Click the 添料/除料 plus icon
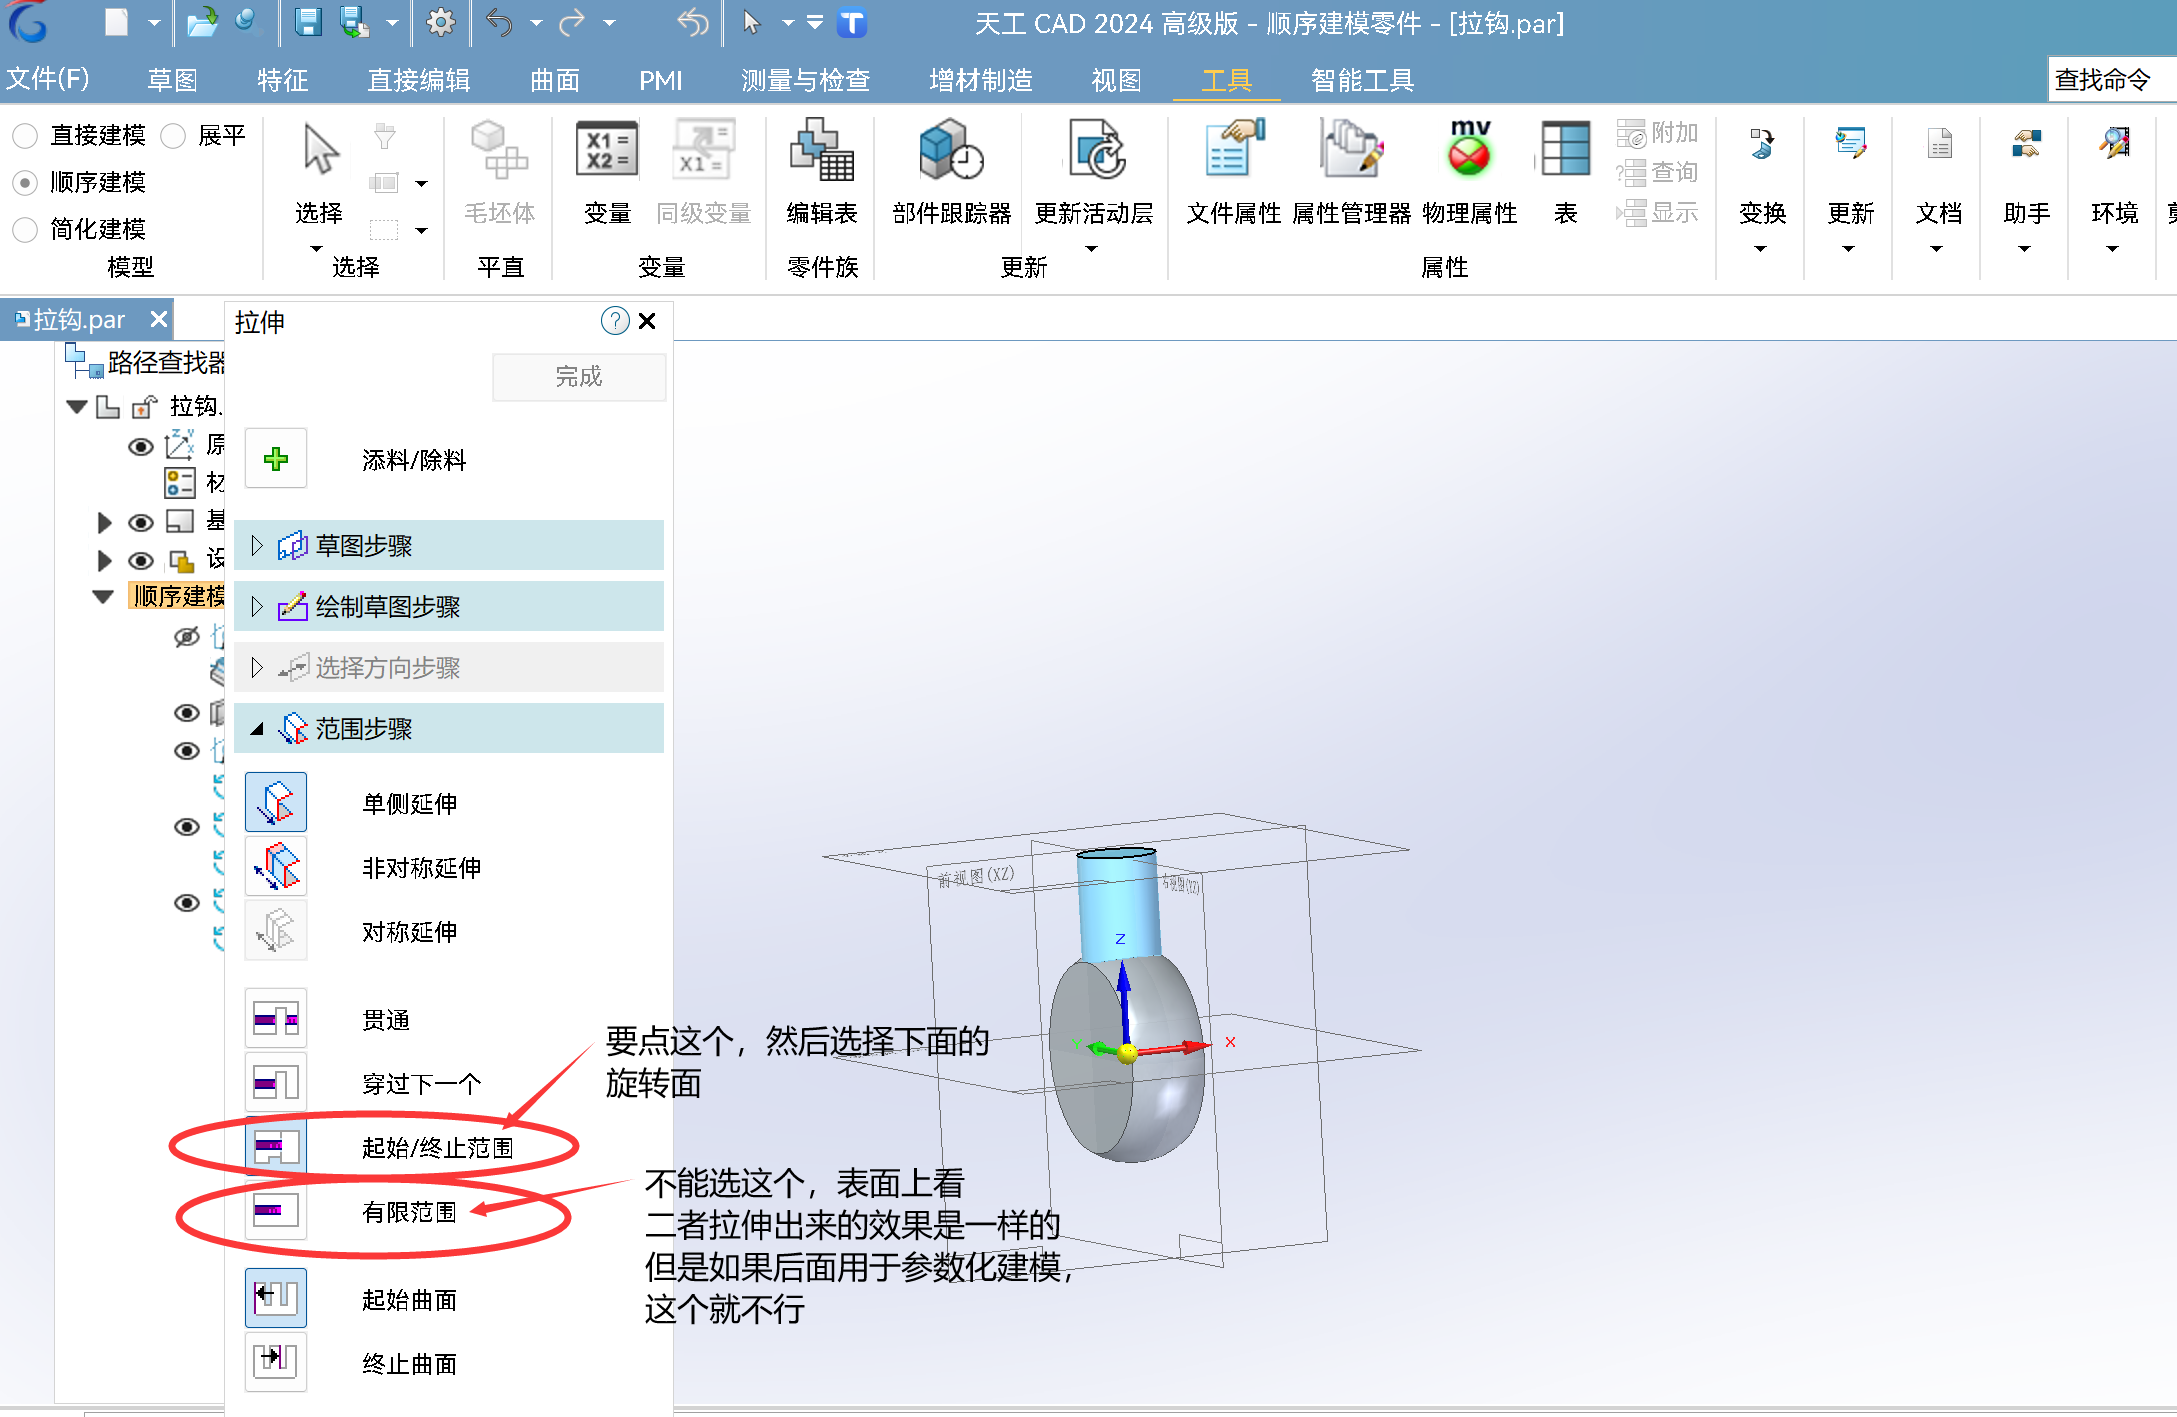 (x=276, y=459)
